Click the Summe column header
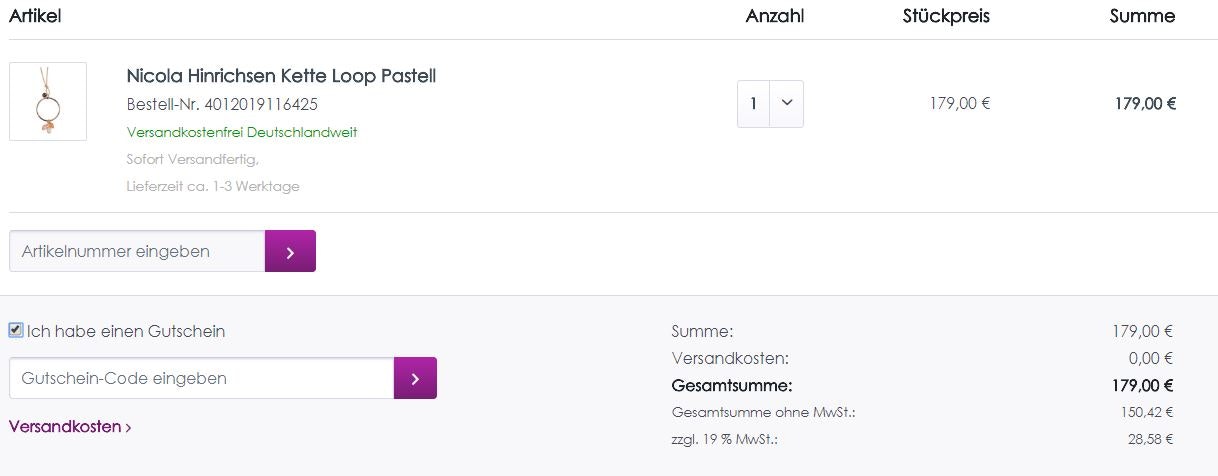Image resolution: width=1218 pixels, height=476 pixels. pos(1142,16)
